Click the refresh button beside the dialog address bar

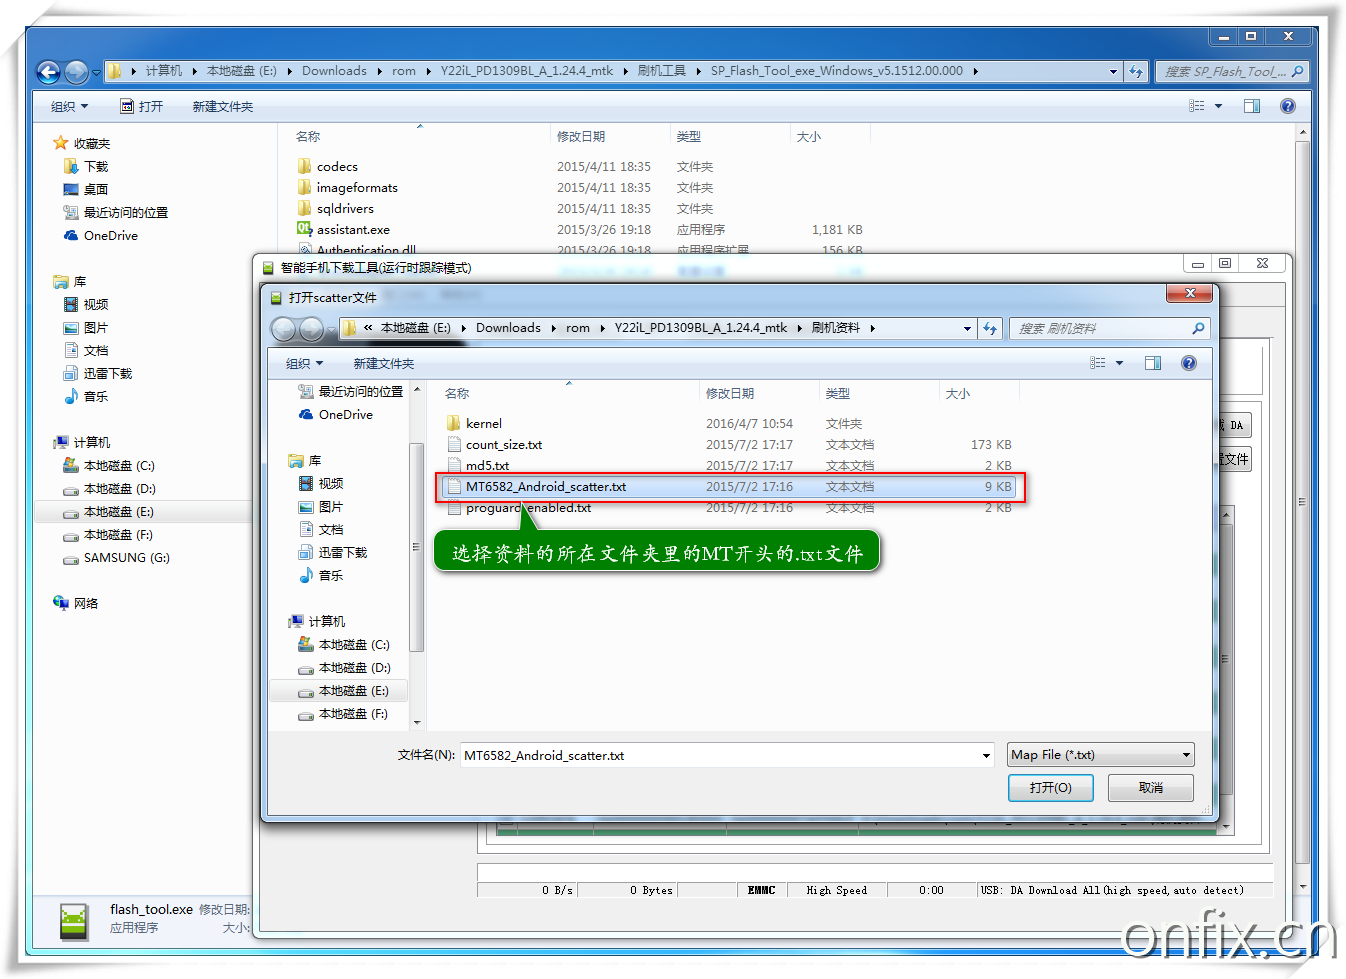tap(990, 328)
